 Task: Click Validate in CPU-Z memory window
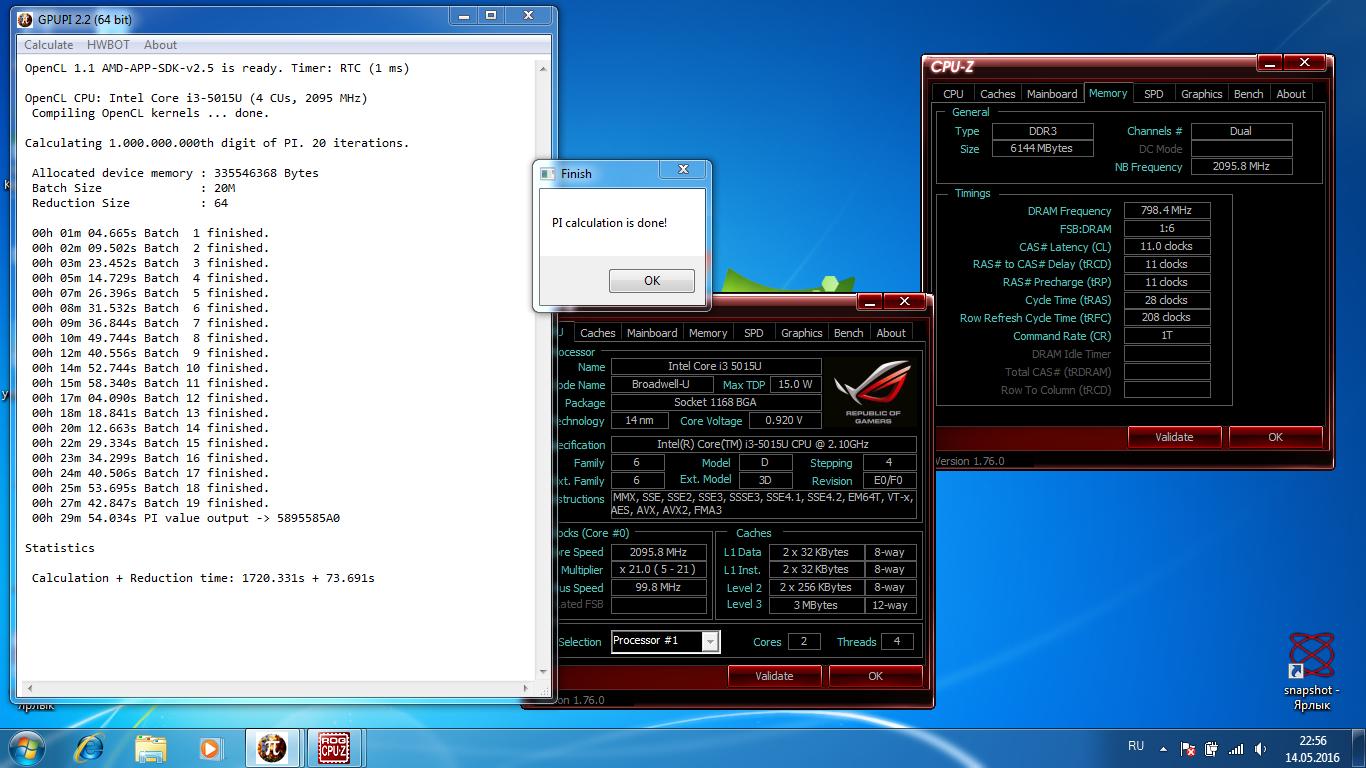1174,437
